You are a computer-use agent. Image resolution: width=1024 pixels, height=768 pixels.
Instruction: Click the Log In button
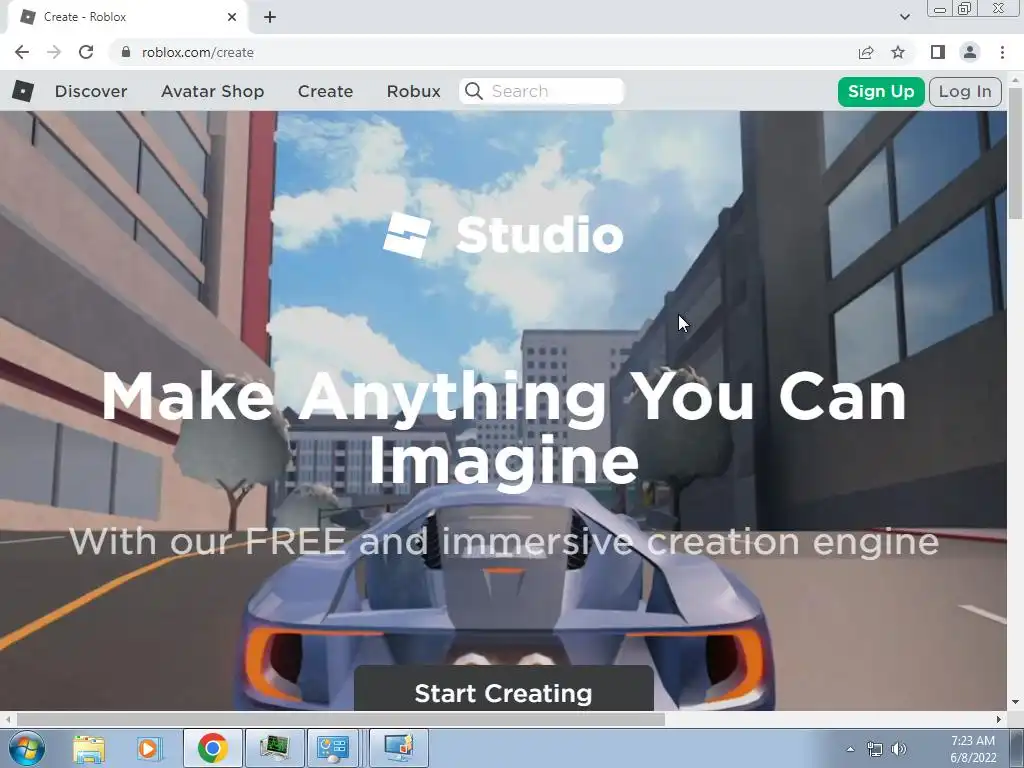(965, 91)
